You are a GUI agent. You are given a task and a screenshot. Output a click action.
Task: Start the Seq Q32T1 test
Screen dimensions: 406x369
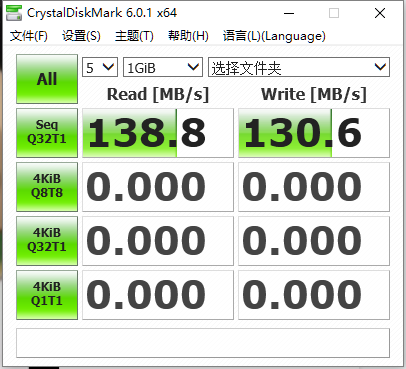[47, 133]
